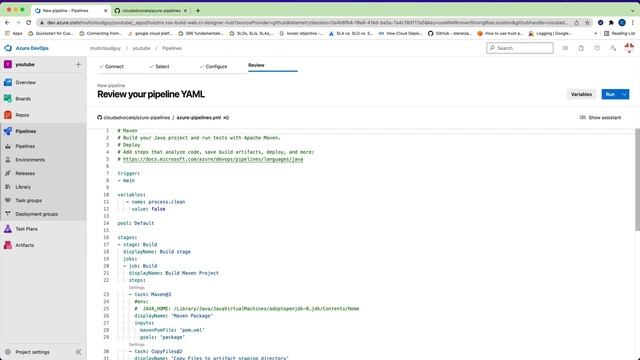Open the Pipelines sub-item under Pipelines
The height and width of the screenshot is (360, 640).
point(25,146)
